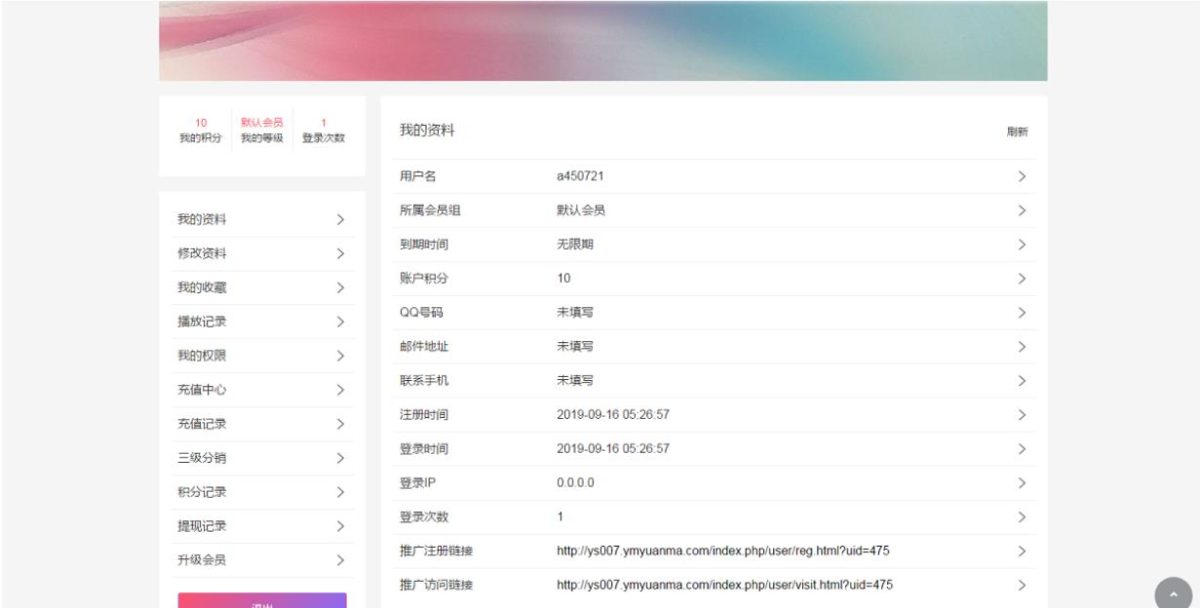Click the chevron beside 提现记录

pyautogui.click(x=340, y=525)
